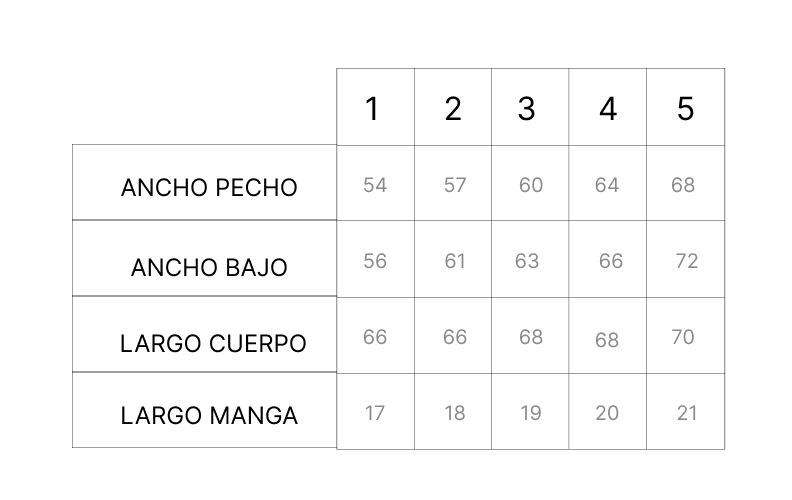Click the size 5 column header
Viewport: 792px width, 500px height.
point(685,109)
